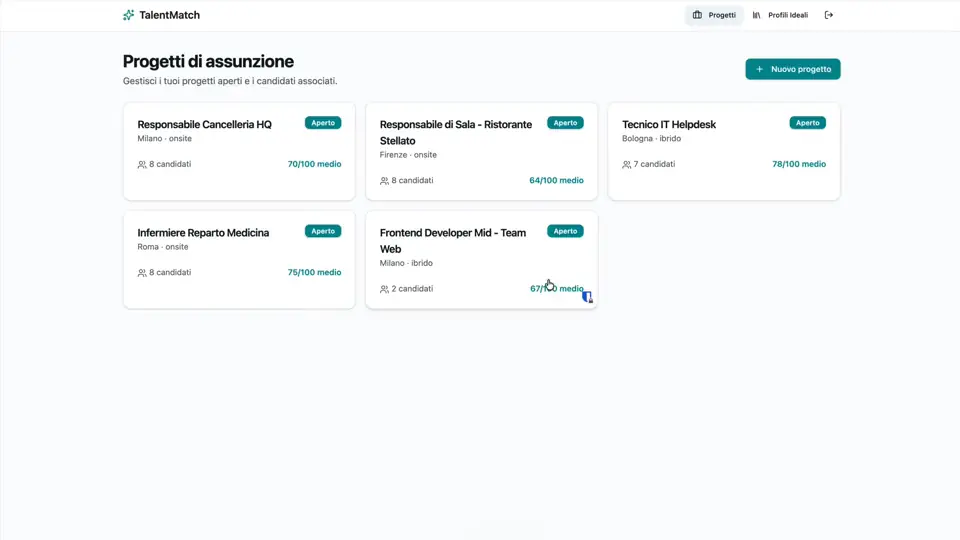Click the Profili Ideali library icon
The width and height of the screenshot is (960, 540).
tap(757, 15)
